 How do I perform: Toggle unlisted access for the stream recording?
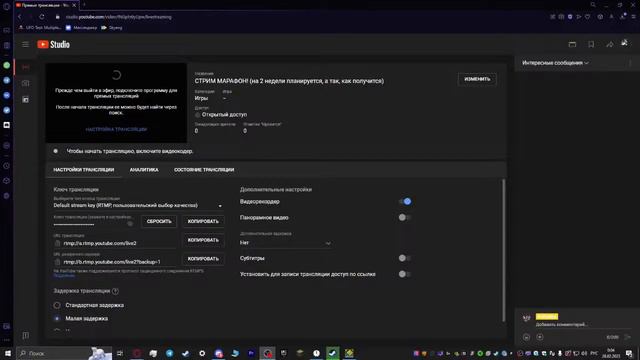(x=405, y=274)
